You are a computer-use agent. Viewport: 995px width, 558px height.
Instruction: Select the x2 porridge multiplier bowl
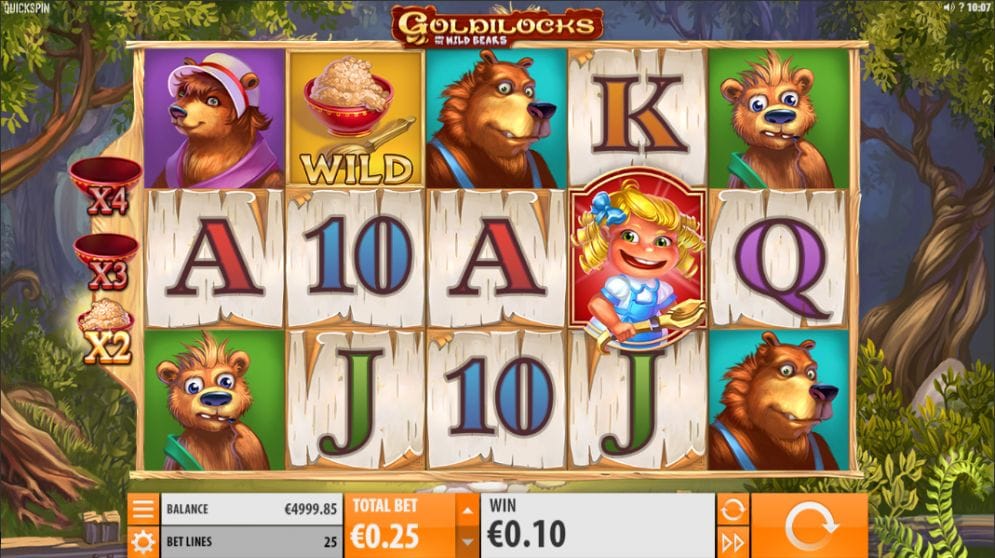click(106, 331)
